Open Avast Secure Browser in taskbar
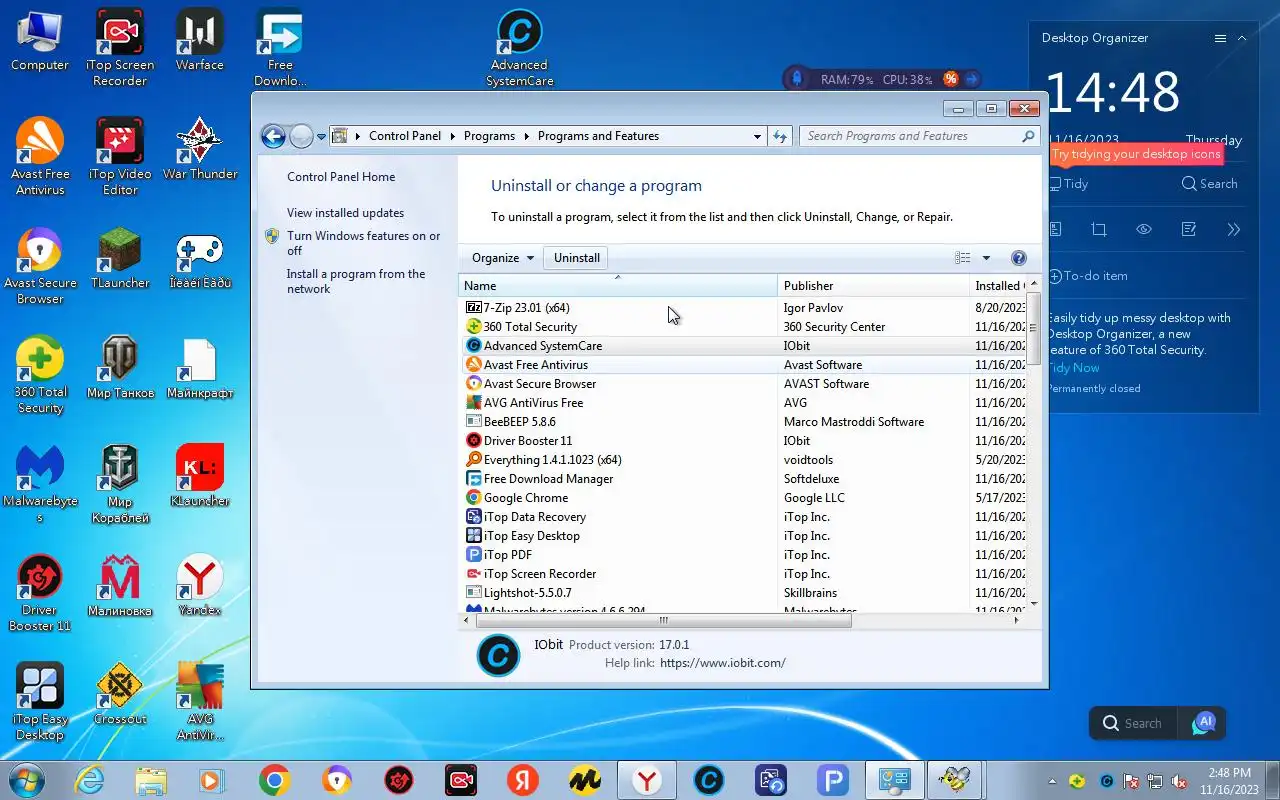The width and height of the screenshot is (1280, 800). coord(336,780)
